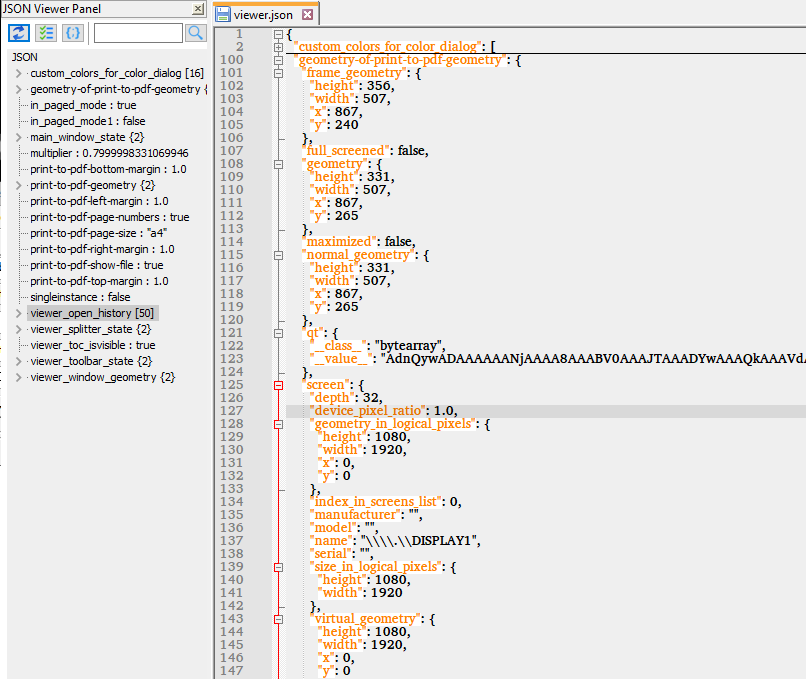Collapse fold marker at line 100

click(278, 60)
